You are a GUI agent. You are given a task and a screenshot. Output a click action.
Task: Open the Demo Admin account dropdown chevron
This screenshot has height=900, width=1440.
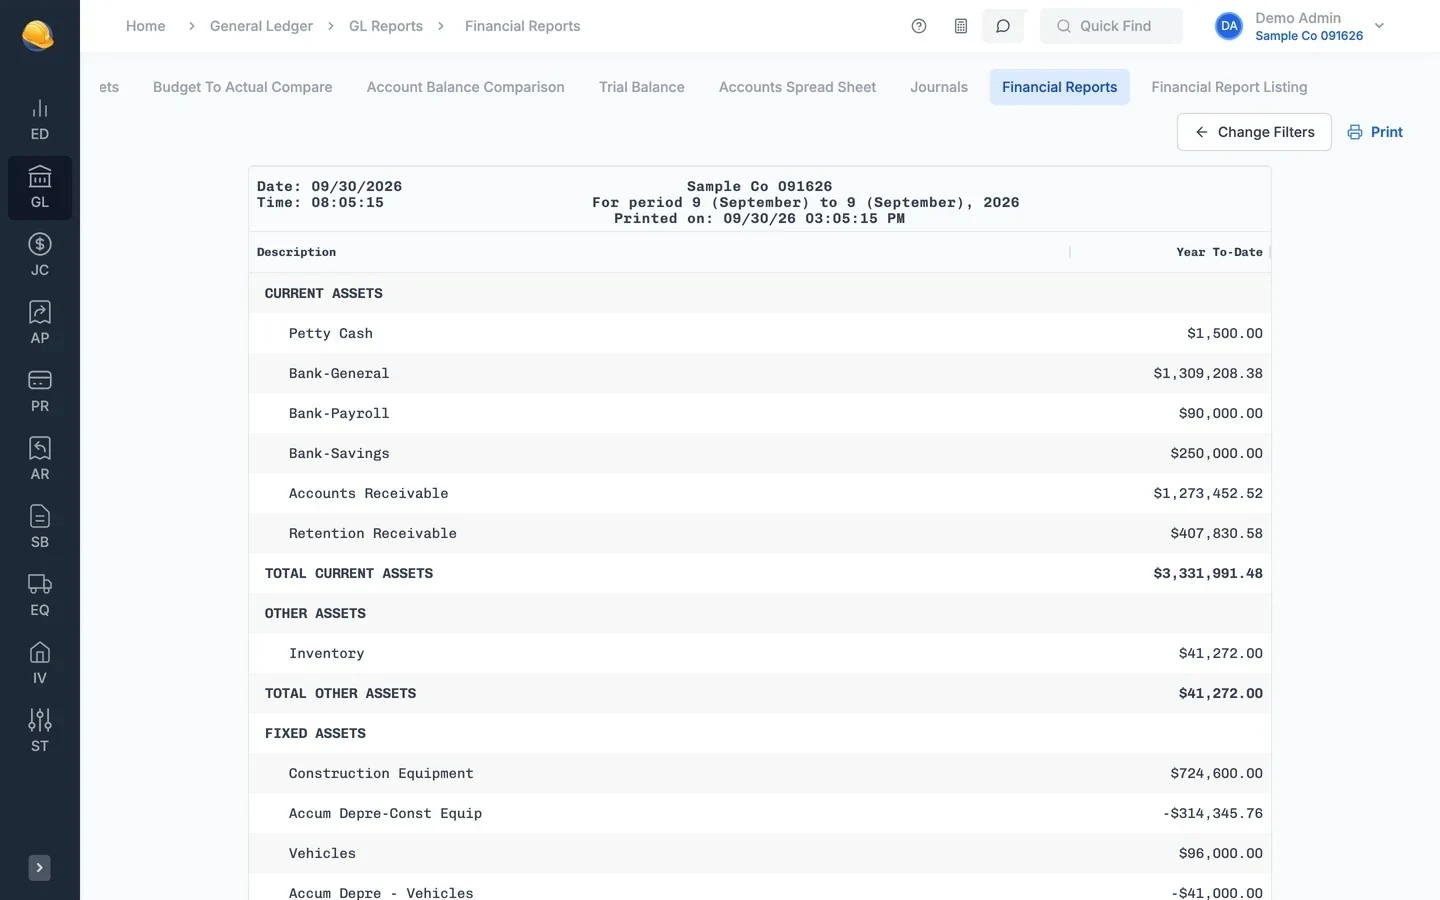[x=1379, y=26]
